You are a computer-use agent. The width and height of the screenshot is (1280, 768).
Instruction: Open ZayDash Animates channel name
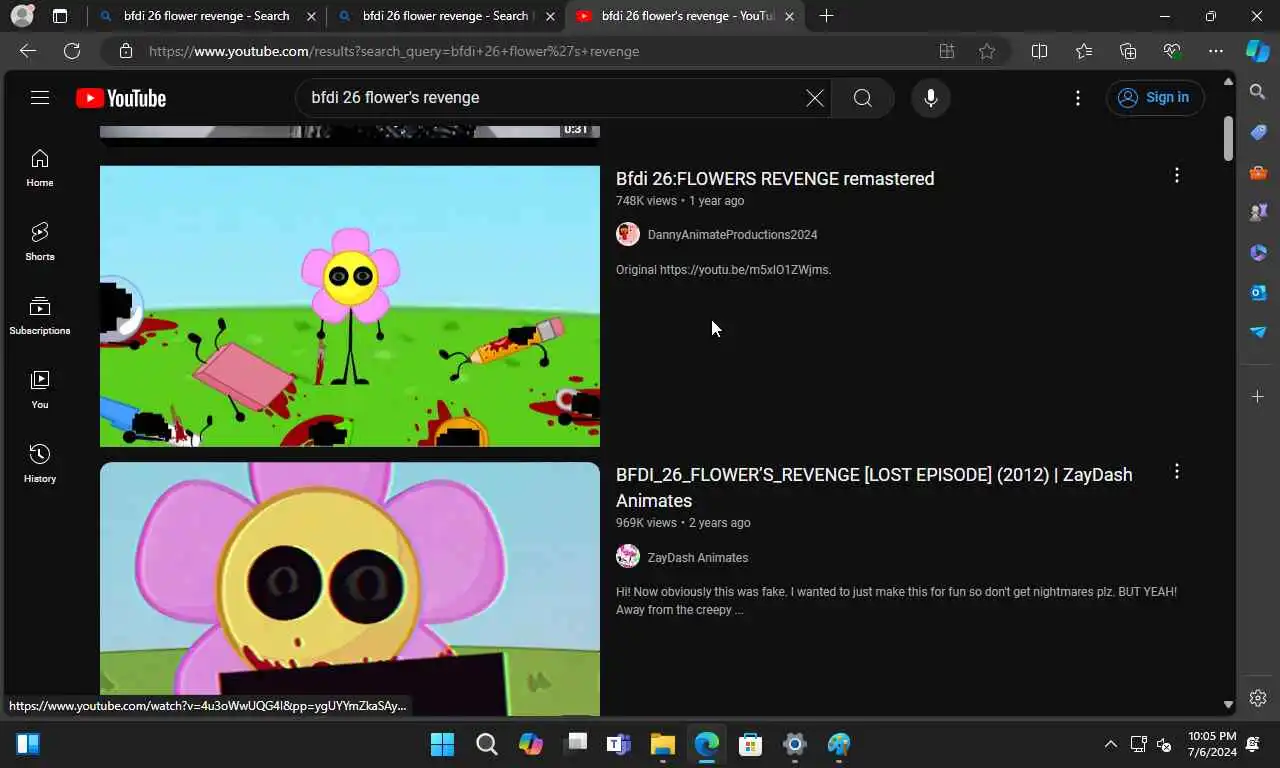click(698, 558)
